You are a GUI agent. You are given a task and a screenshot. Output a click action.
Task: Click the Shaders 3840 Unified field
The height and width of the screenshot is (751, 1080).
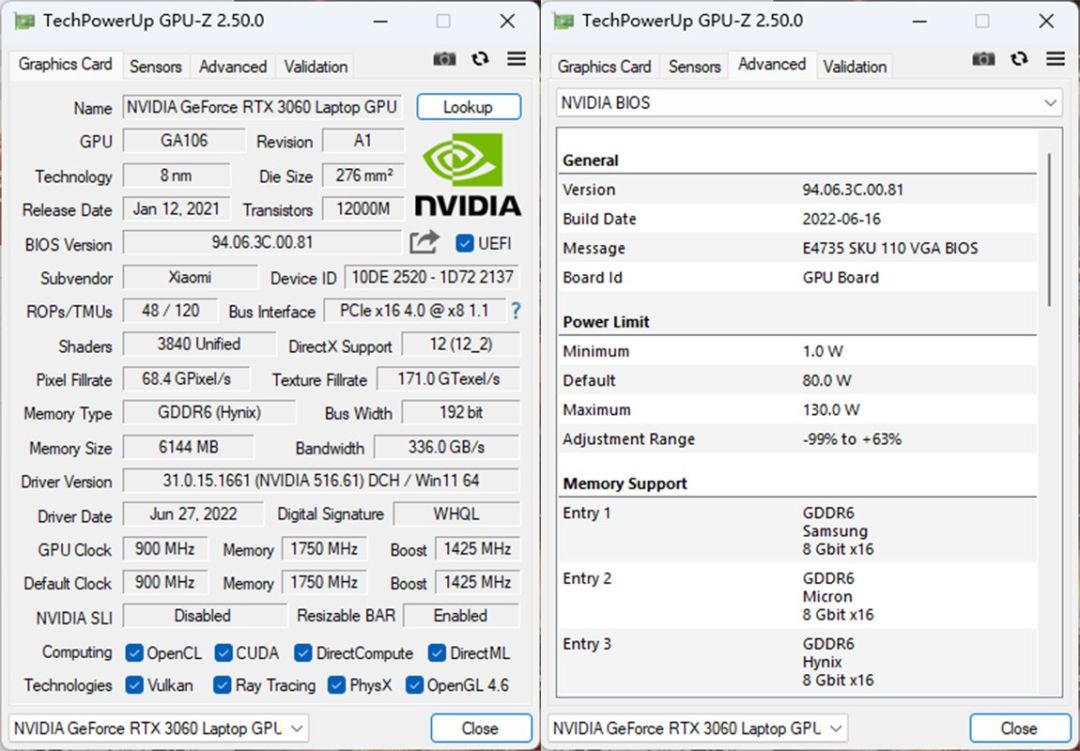click(199, 344)
